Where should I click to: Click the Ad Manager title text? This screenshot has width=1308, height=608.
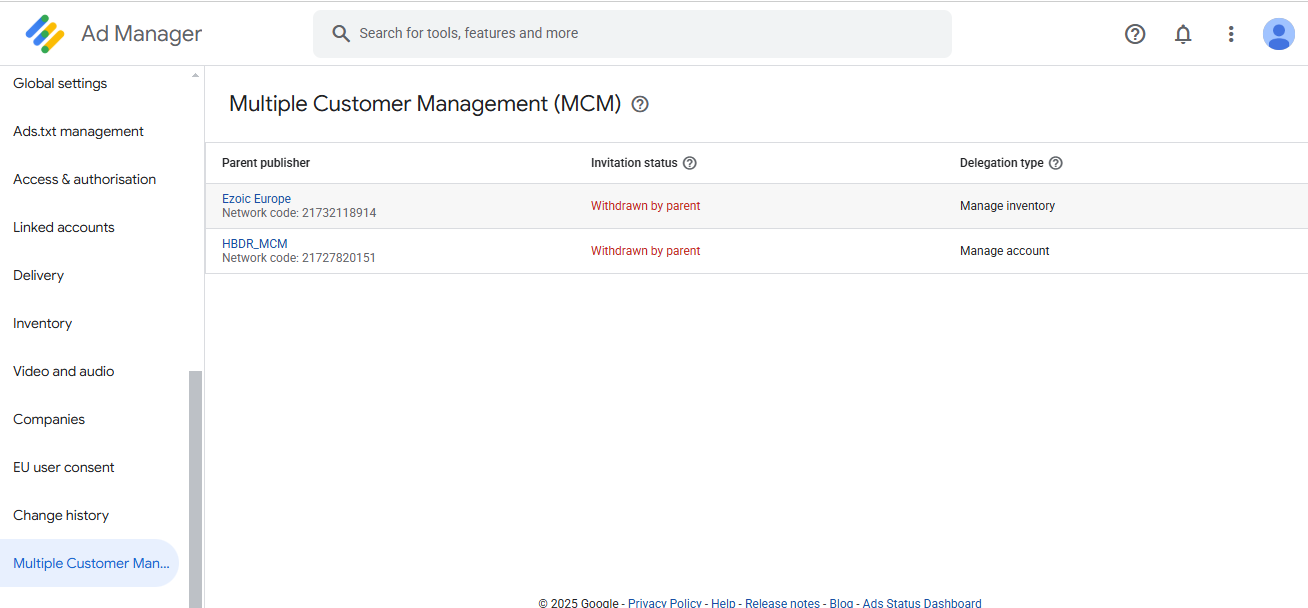[141, 34]
